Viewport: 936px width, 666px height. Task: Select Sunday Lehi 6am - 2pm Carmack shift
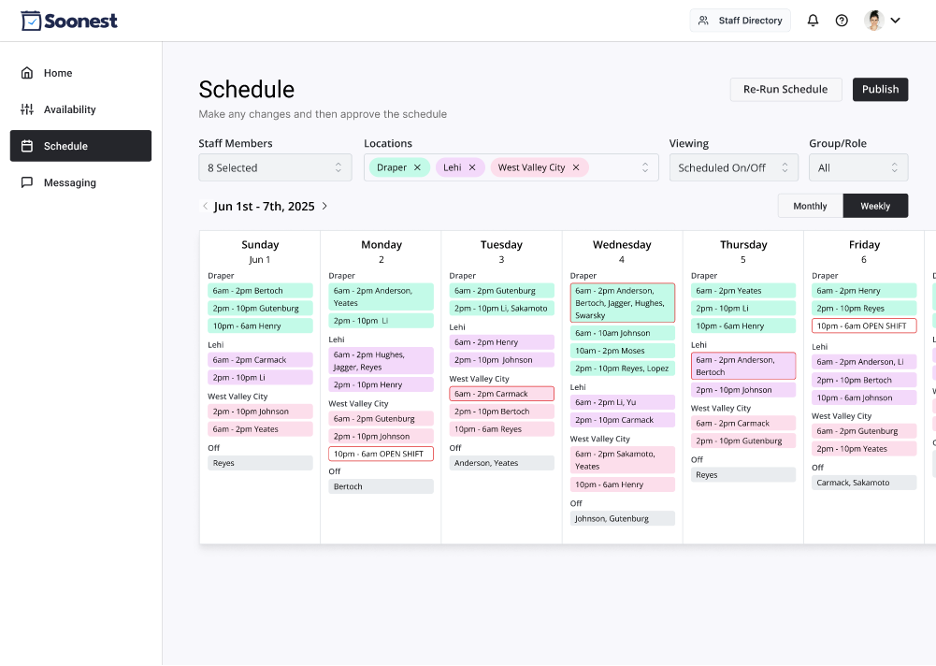(x=260, y=360)
